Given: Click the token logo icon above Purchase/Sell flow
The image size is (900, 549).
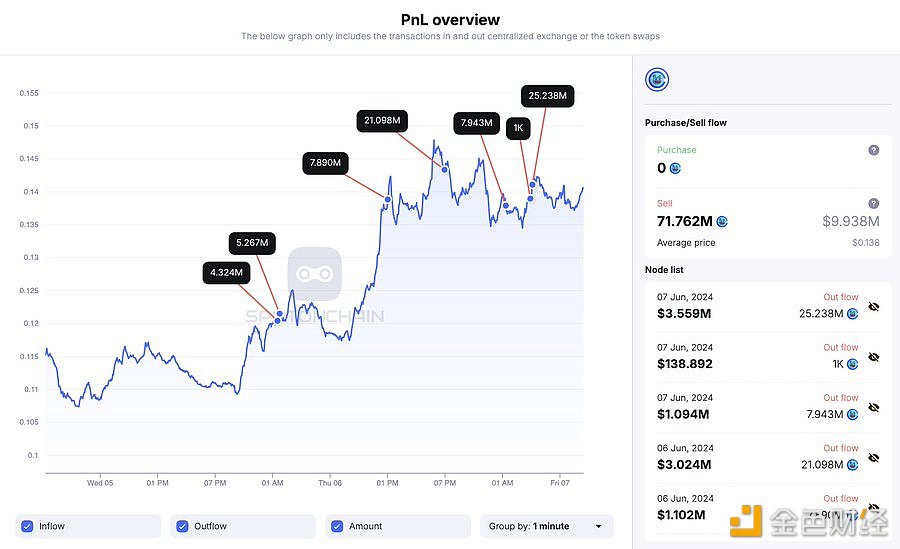Looking at the screenshot, I should point(657,79).
